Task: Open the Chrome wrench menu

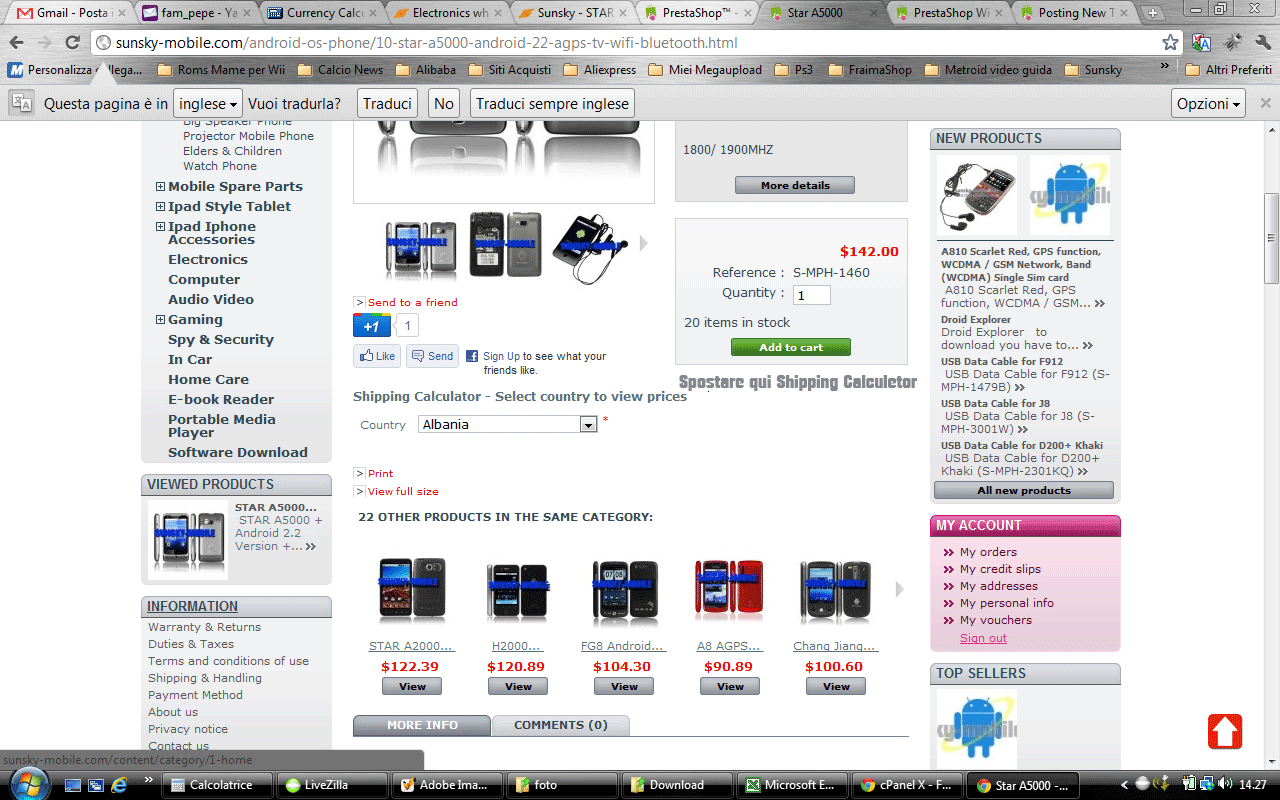Action: pos(1262,43)
